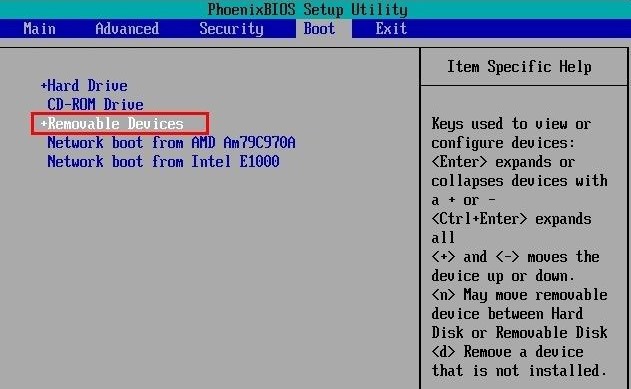This screenshot has width=631, height=389.
Task: Expand the plus sign beside Removable Devices
Action: tap(44, 123)
